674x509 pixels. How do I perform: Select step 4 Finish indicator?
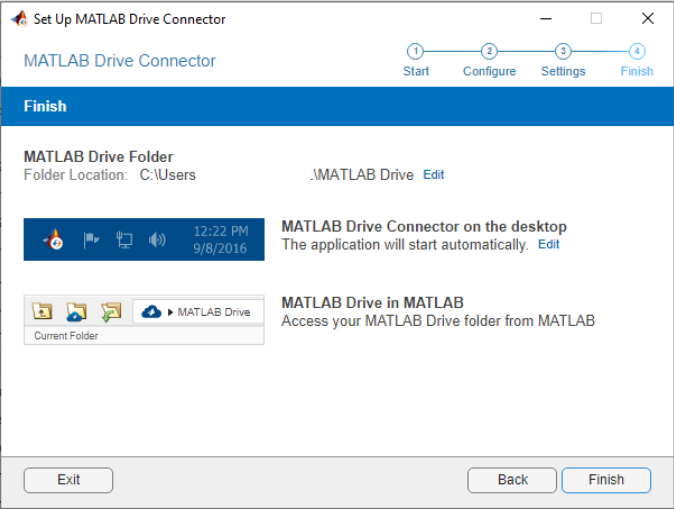point(637,52)
